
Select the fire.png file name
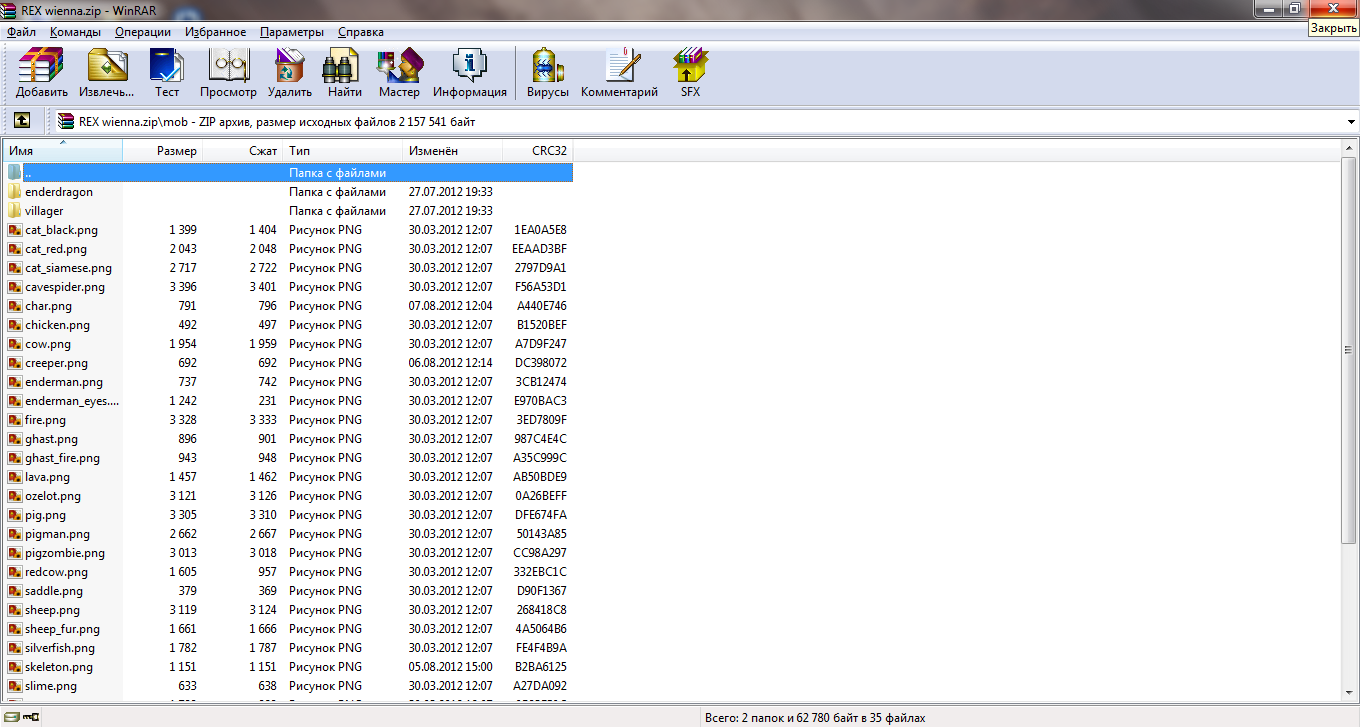[46, 420]
